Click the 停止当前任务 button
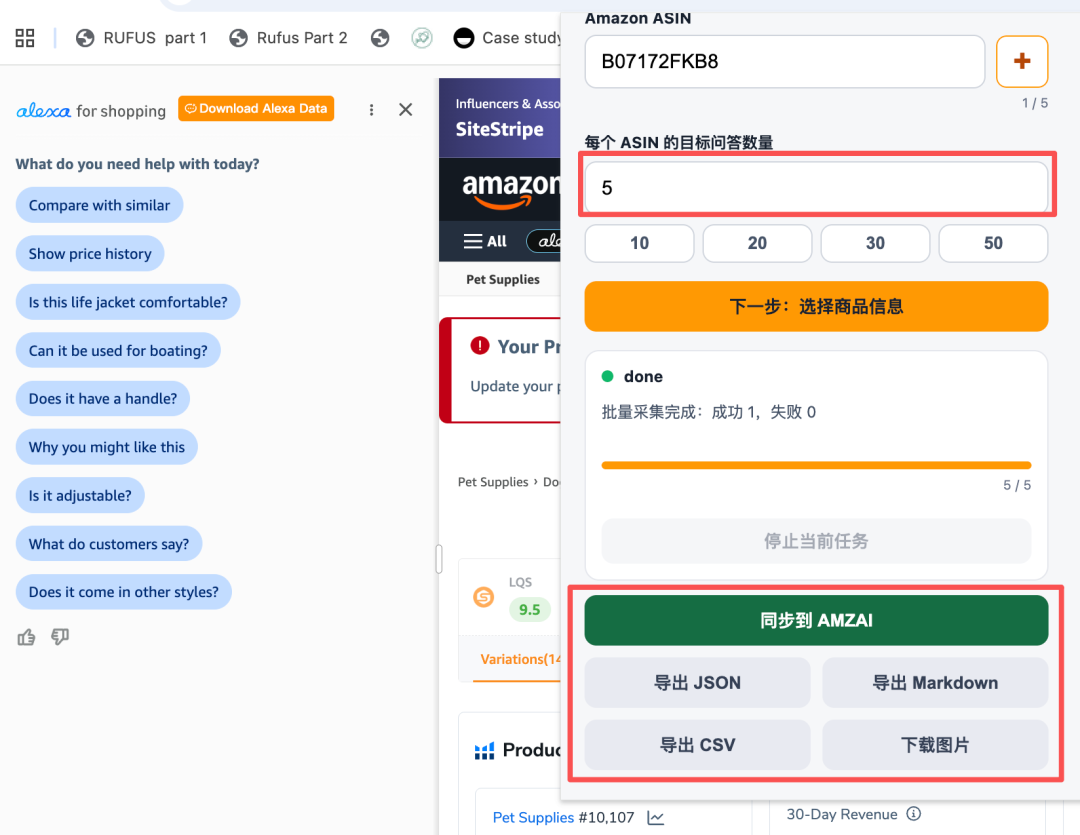 point(816,542)
